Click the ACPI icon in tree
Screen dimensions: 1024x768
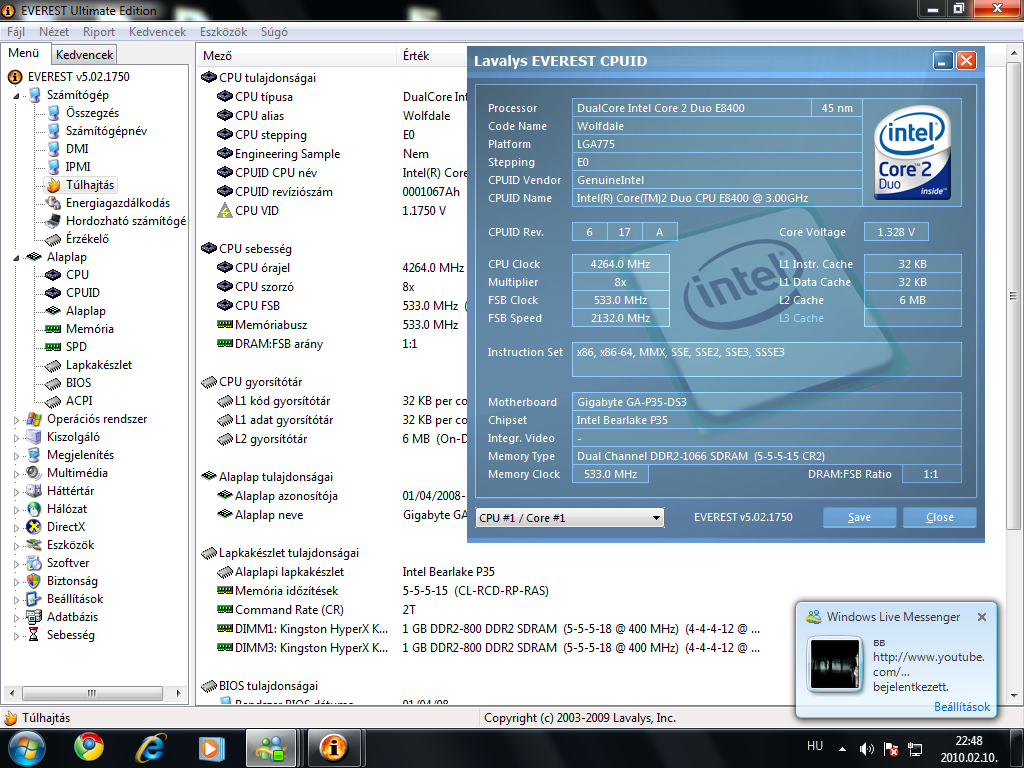click(x=54, y=401)
